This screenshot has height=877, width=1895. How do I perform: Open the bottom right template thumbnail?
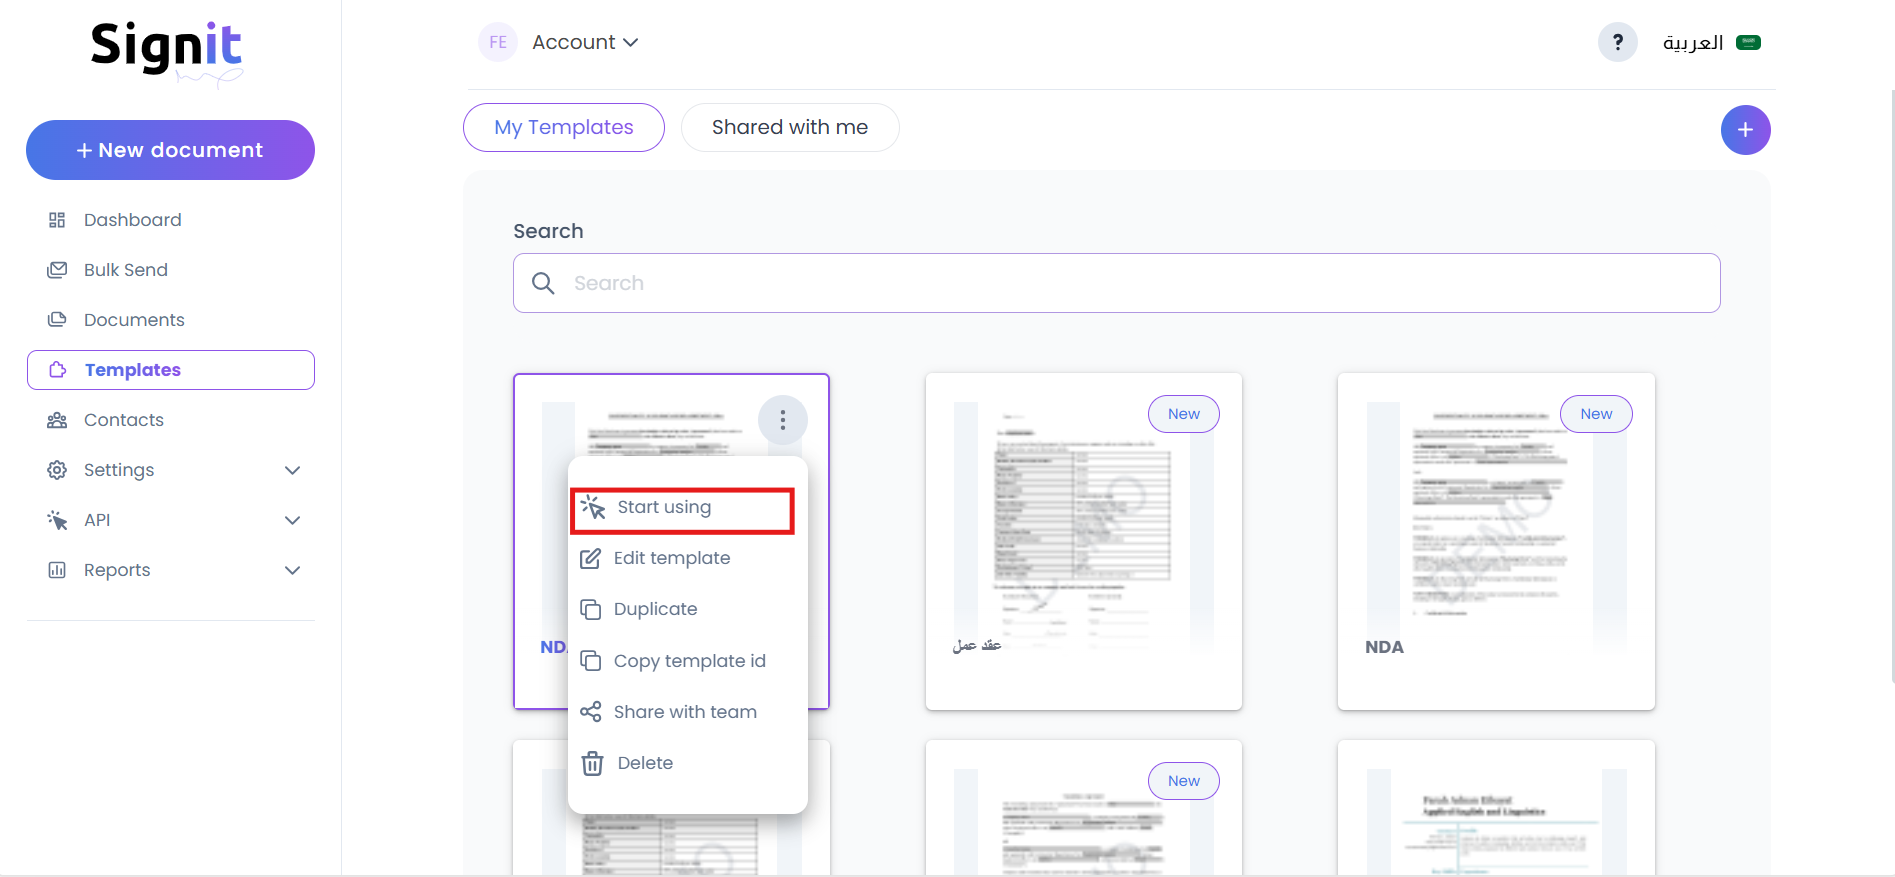tap(1496, 822)
